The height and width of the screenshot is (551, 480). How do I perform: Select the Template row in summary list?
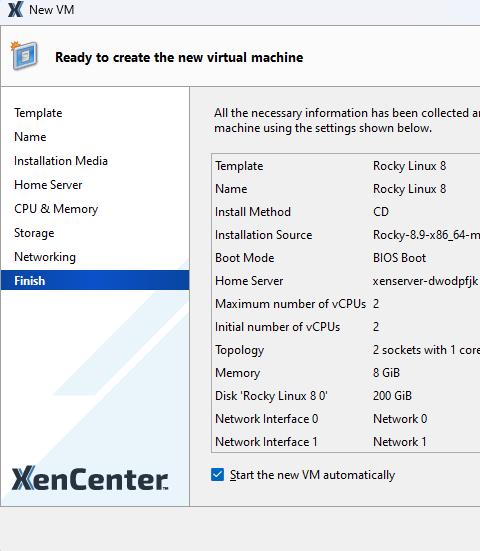pyautogui.click(x=346, y=166)
